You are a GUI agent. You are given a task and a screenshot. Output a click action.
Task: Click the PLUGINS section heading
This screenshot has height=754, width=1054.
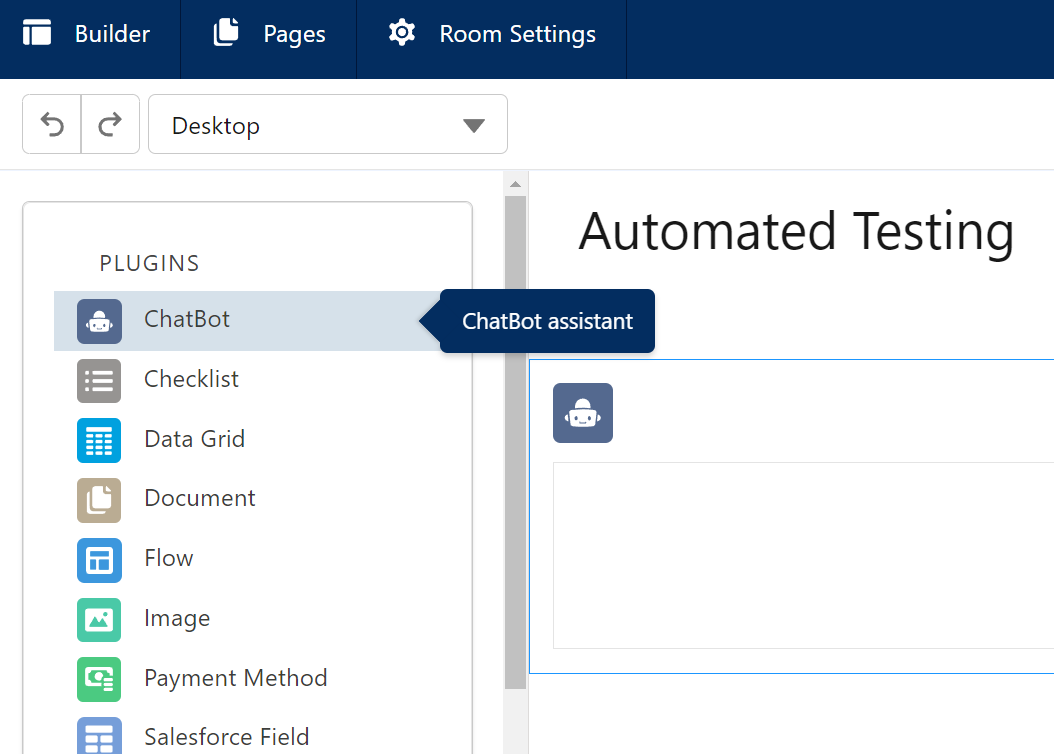149,263
